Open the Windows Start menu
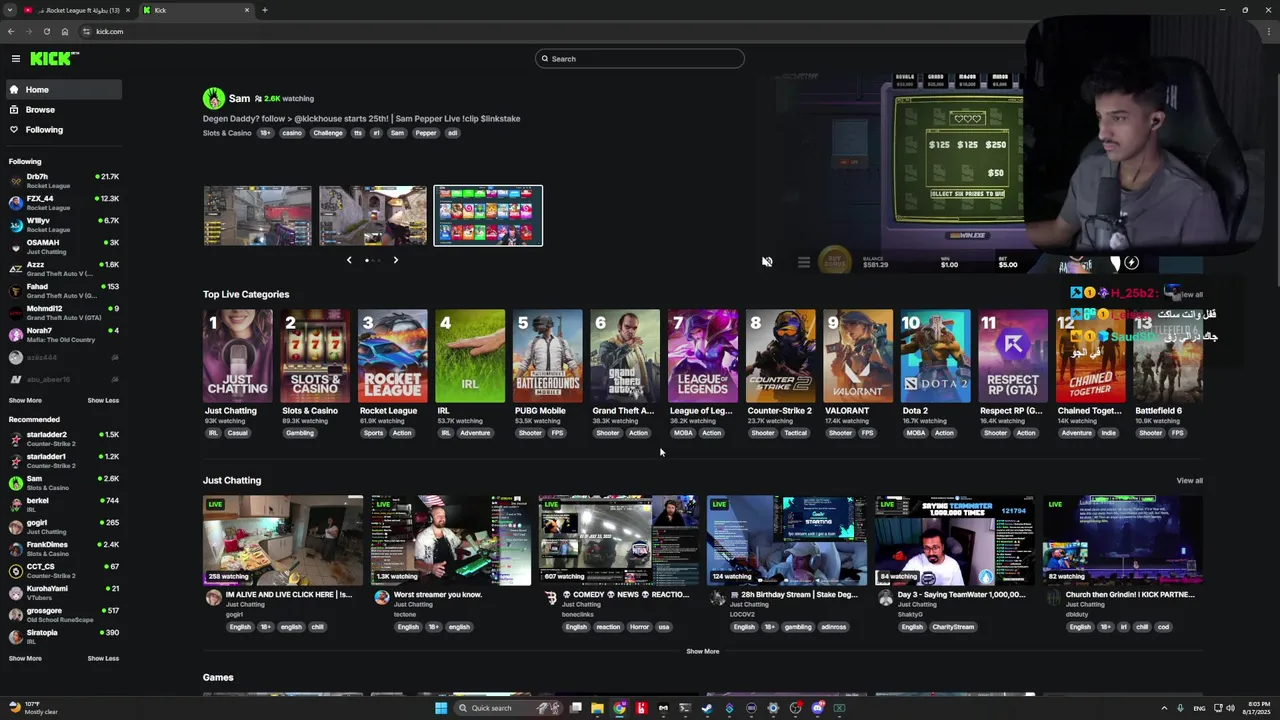The width and height of the screenshot is (1280, 720). [x=440, y=708]
